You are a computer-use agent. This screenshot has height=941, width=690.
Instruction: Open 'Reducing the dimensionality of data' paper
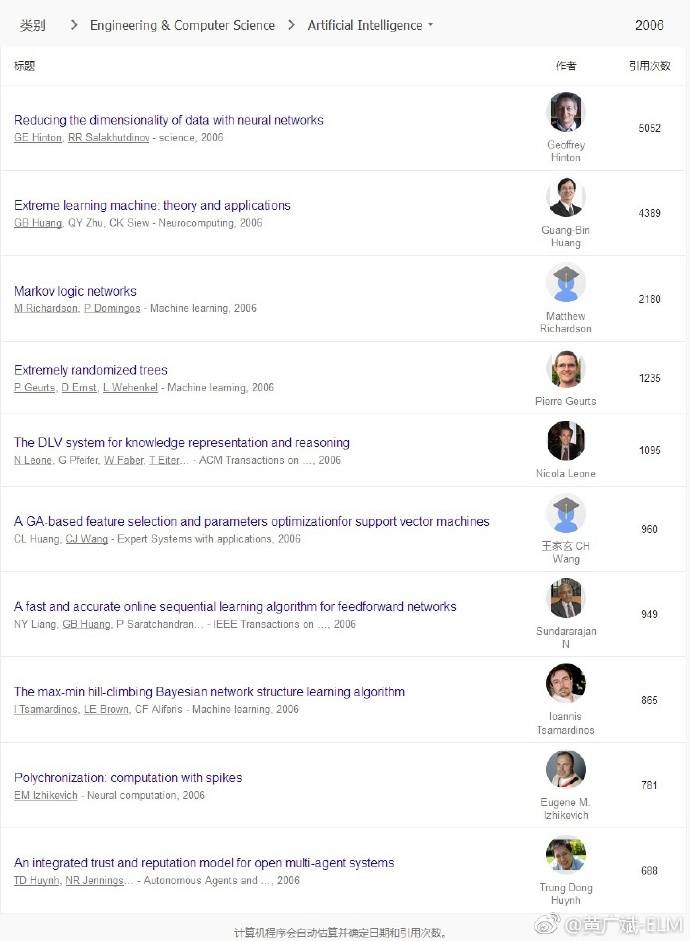pos(169,120)
